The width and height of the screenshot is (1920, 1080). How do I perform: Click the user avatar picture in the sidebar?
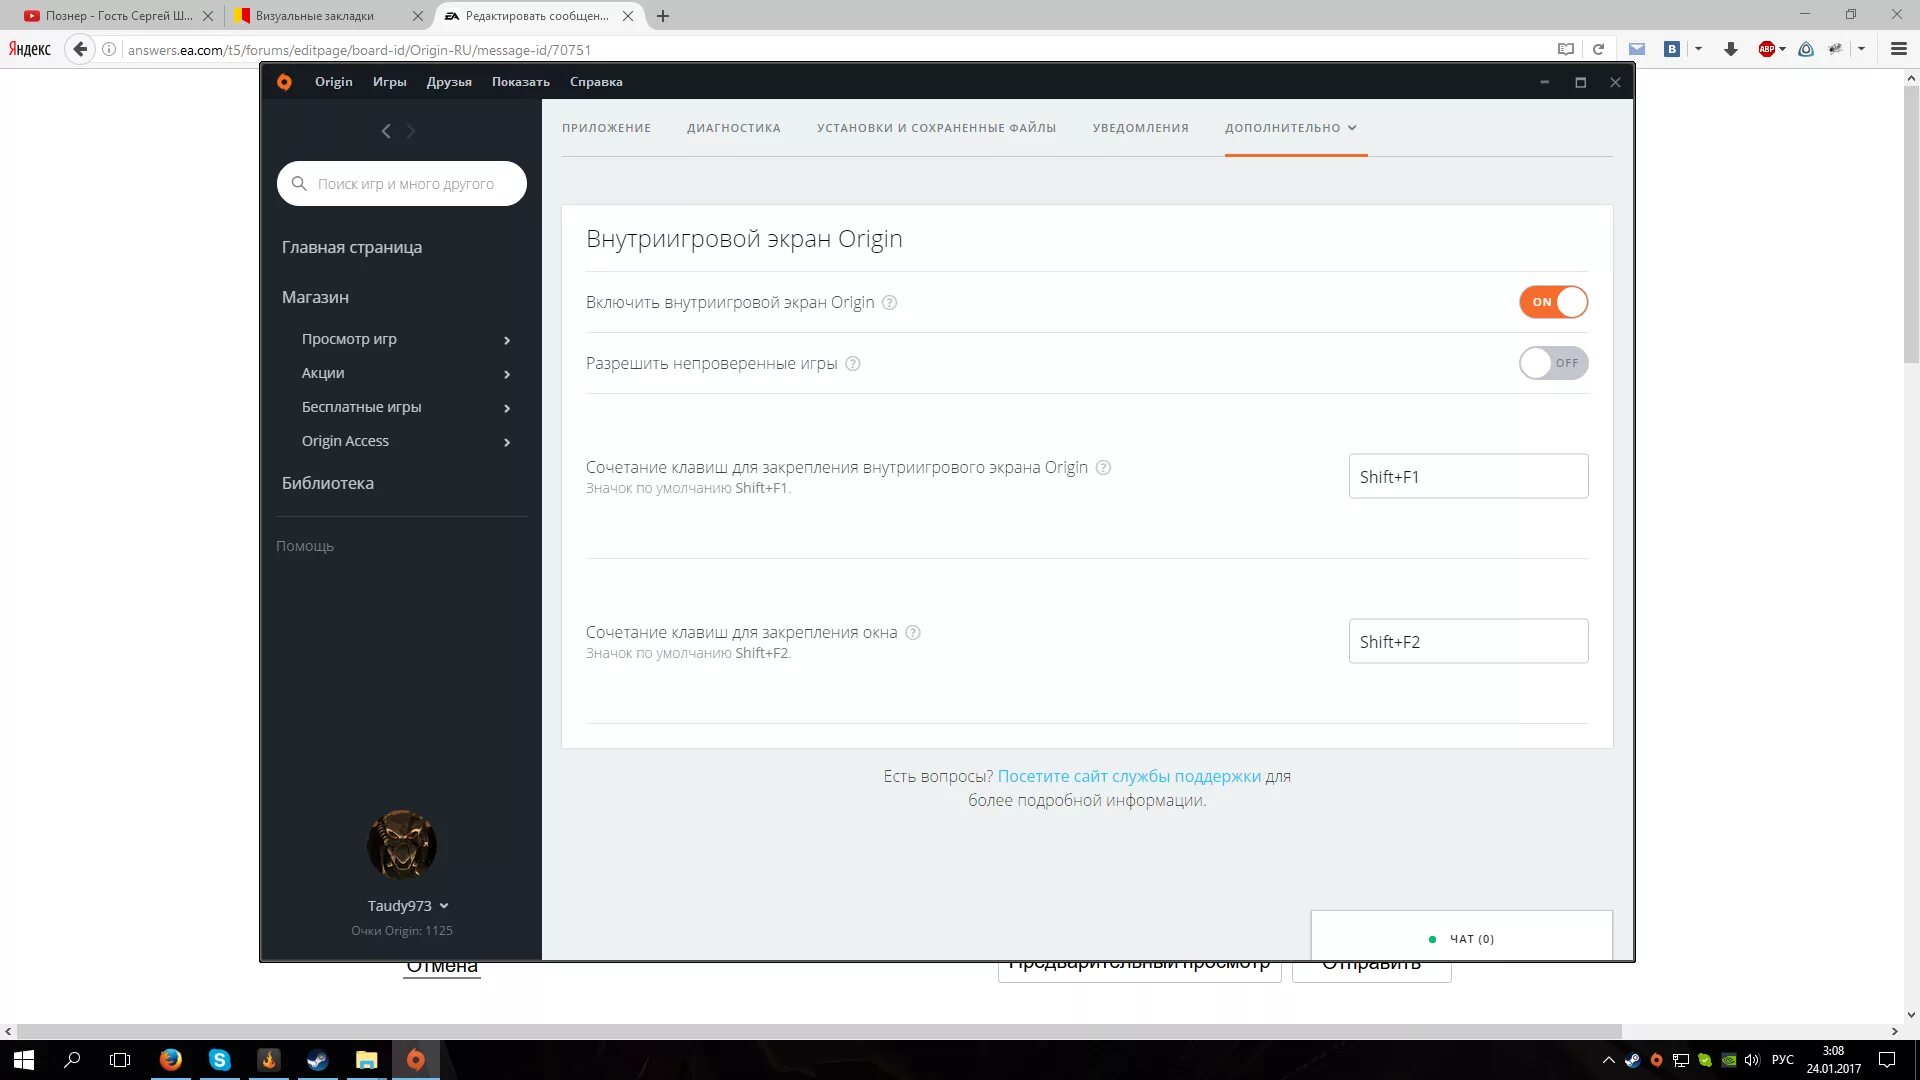tap(401, 845)
